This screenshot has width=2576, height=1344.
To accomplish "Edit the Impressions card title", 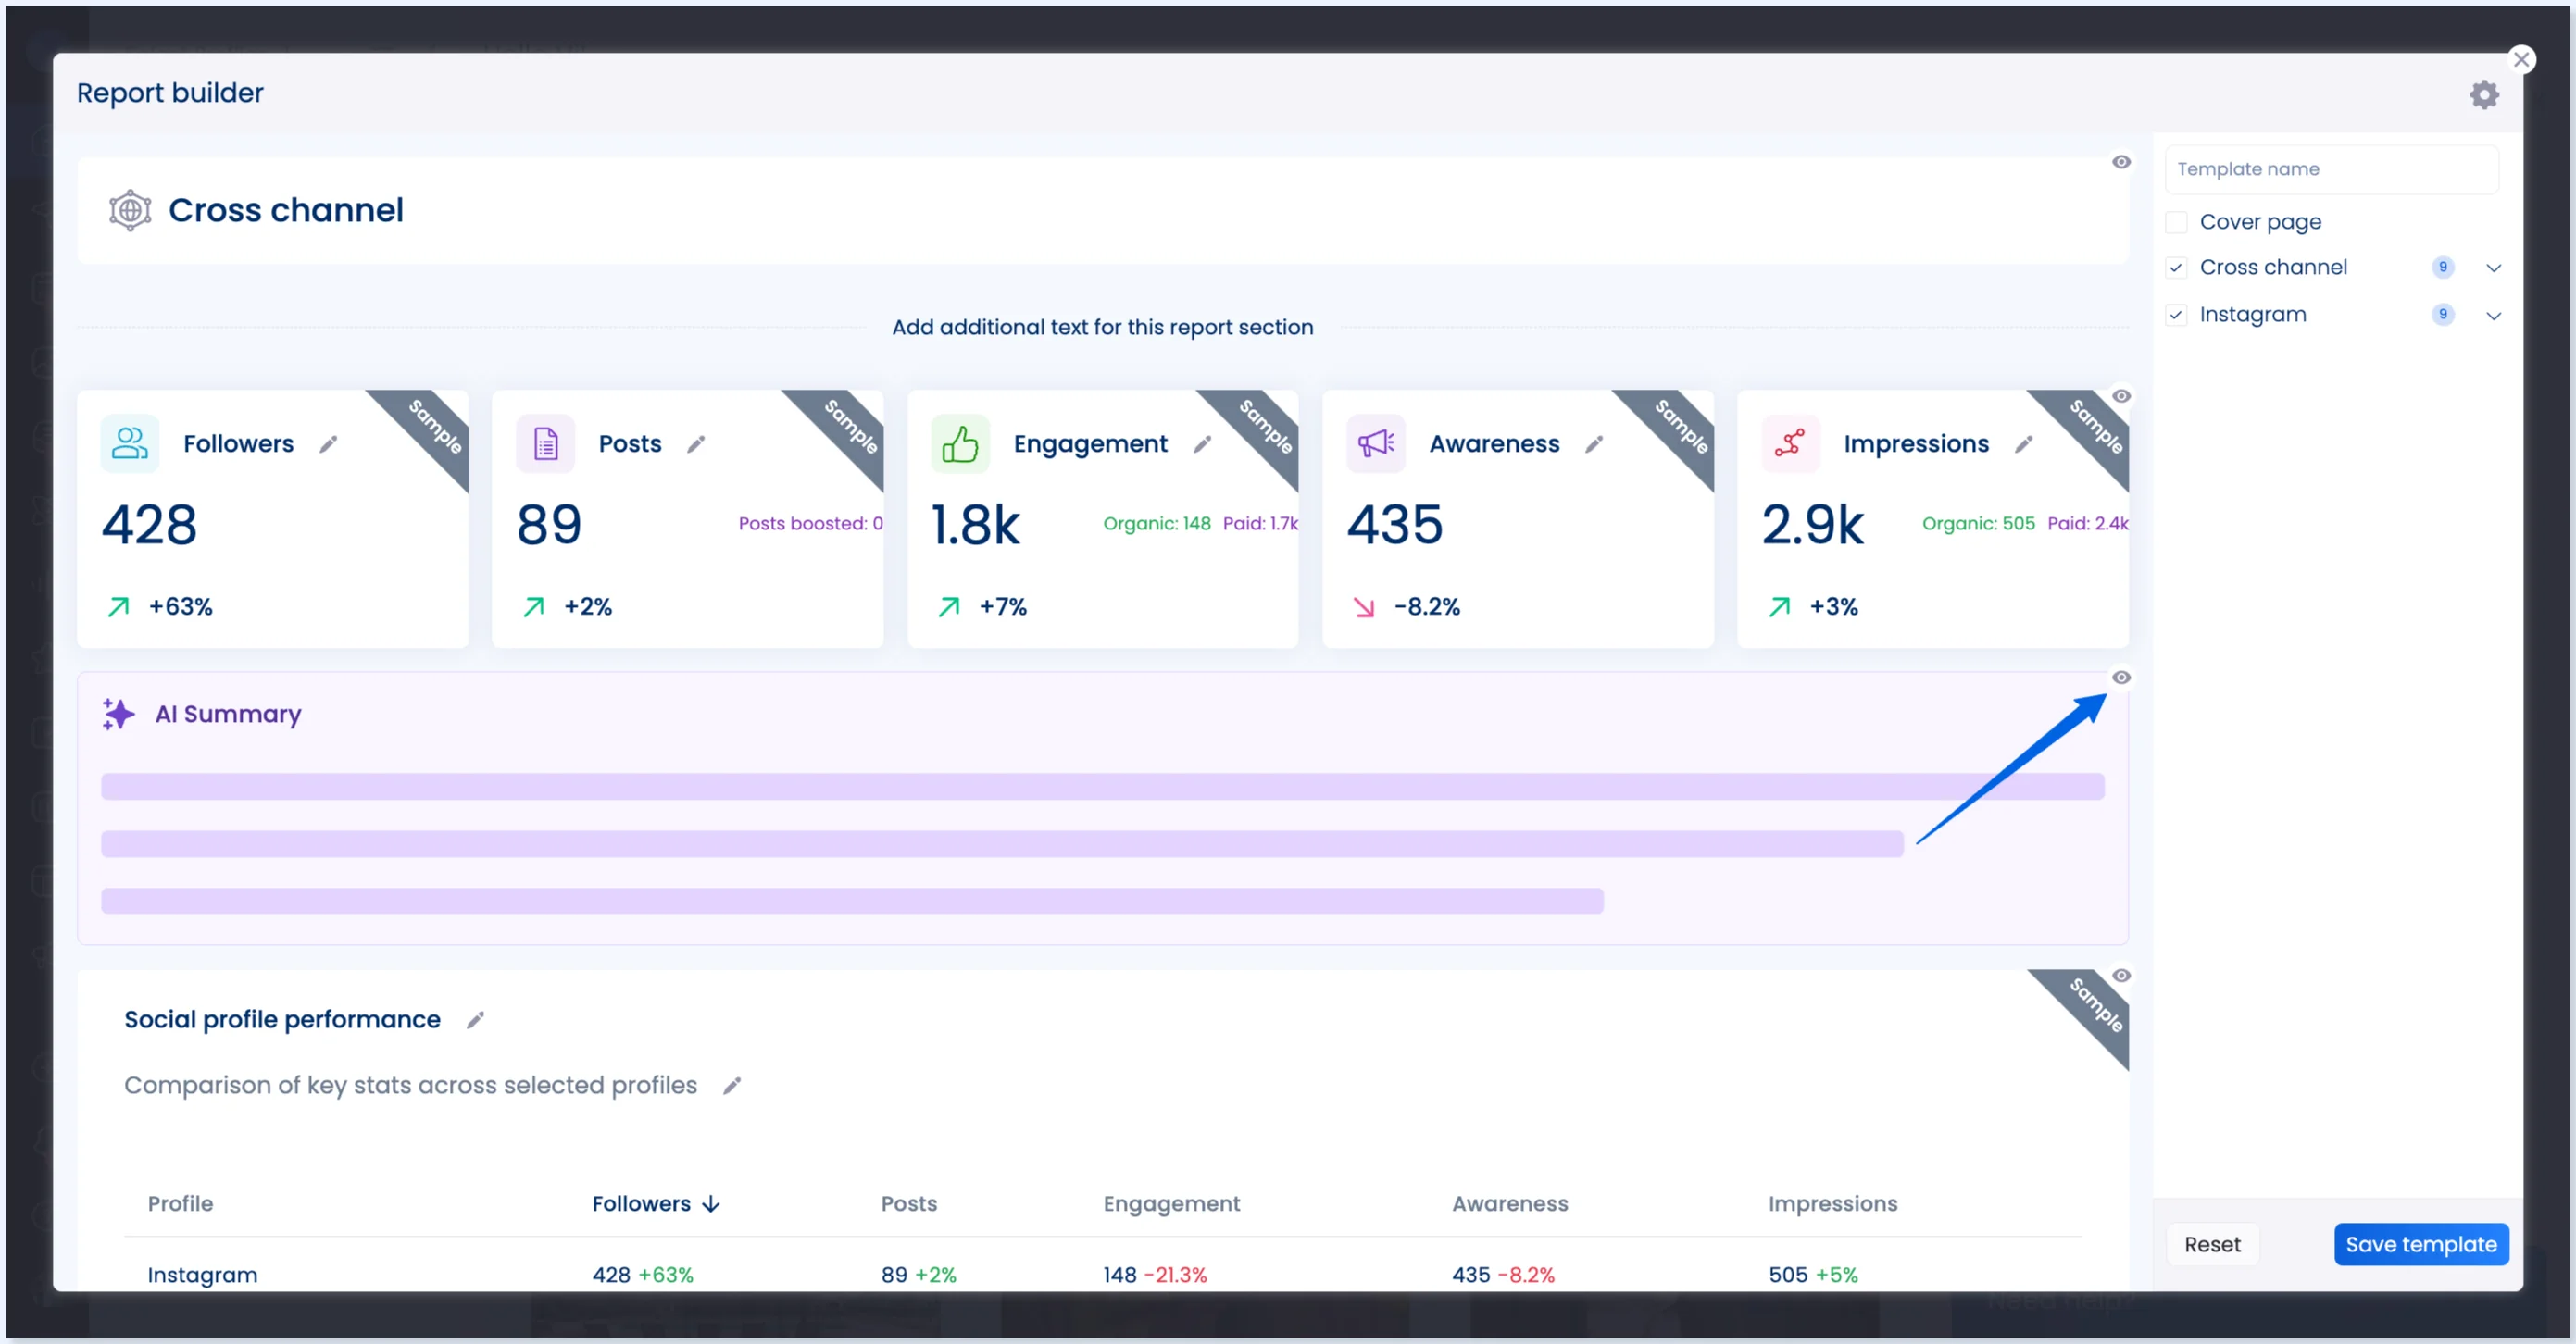I will click(2024, 444).
